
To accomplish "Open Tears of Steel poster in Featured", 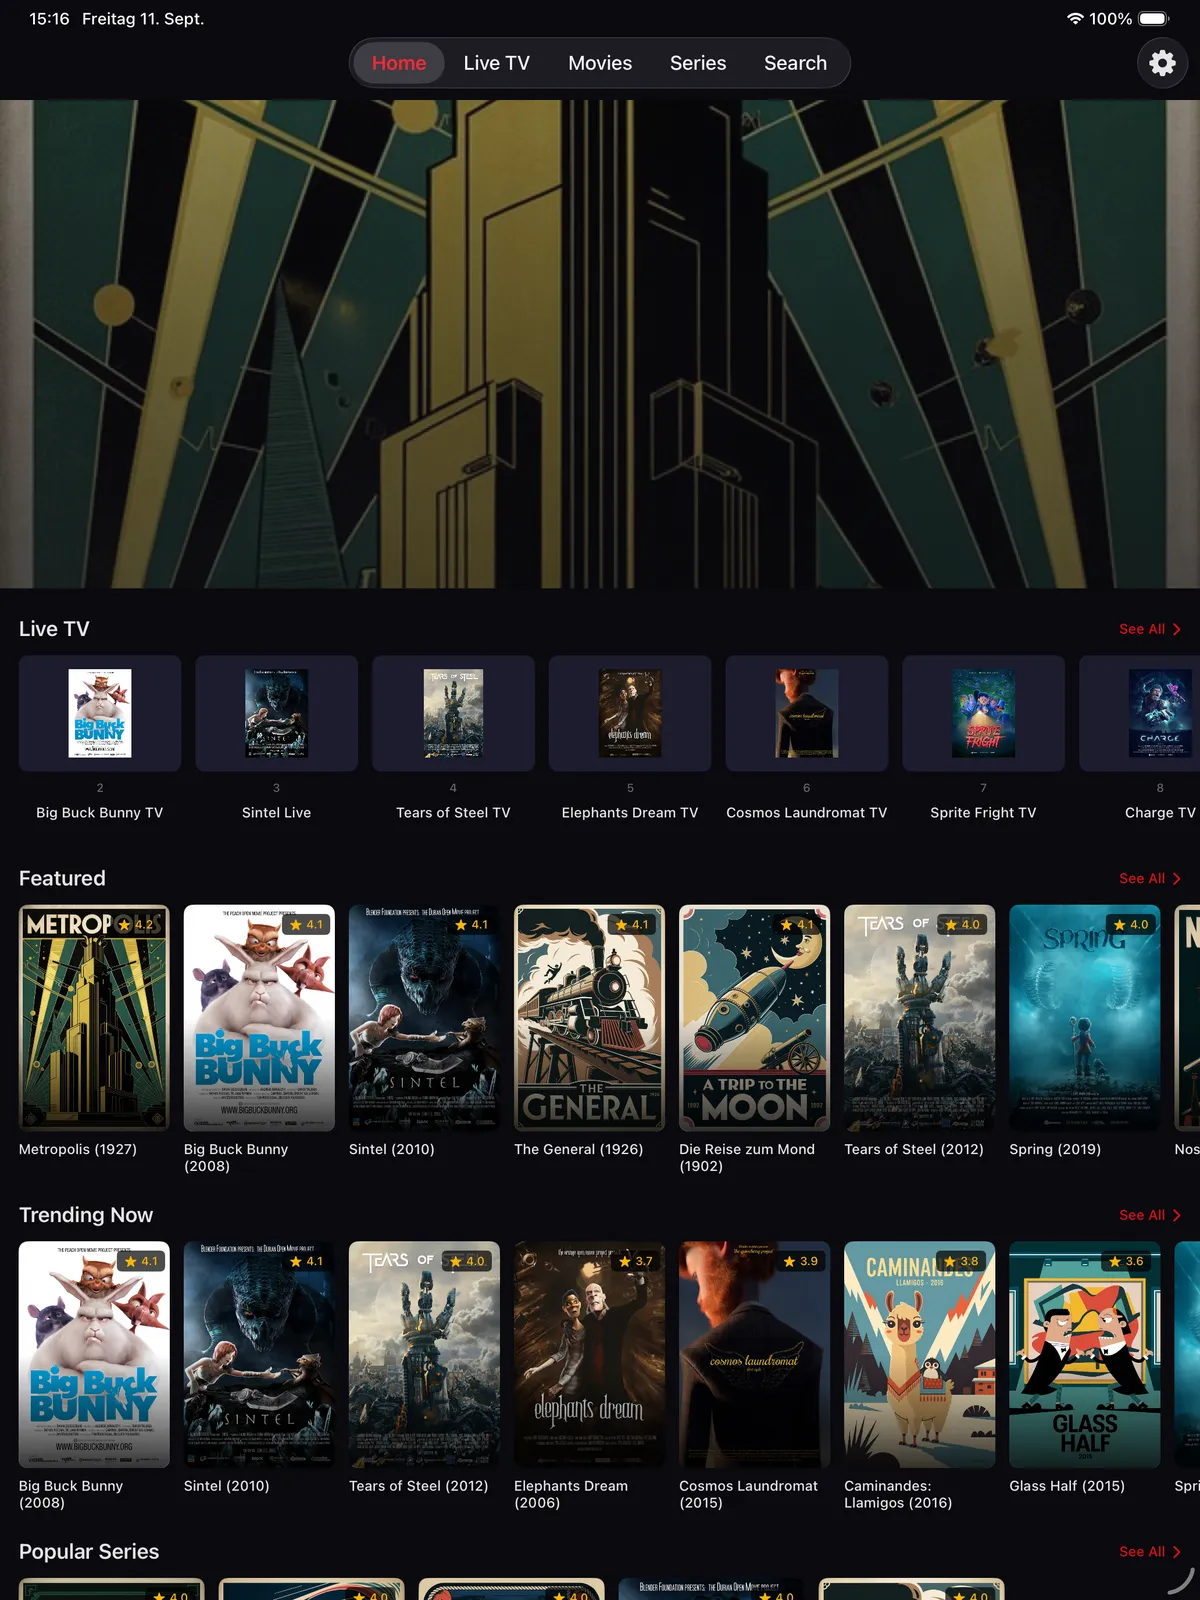I will (919, 1018).
